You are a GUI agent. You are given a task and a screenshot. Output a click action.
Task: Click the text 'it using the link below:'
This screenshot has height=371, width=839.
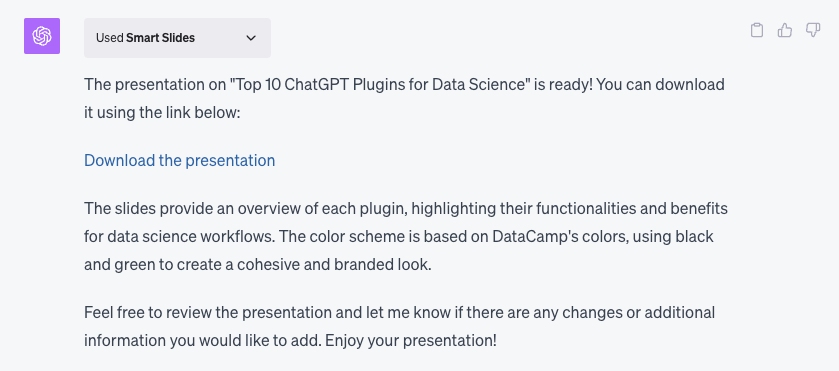[x=163, y=114]
